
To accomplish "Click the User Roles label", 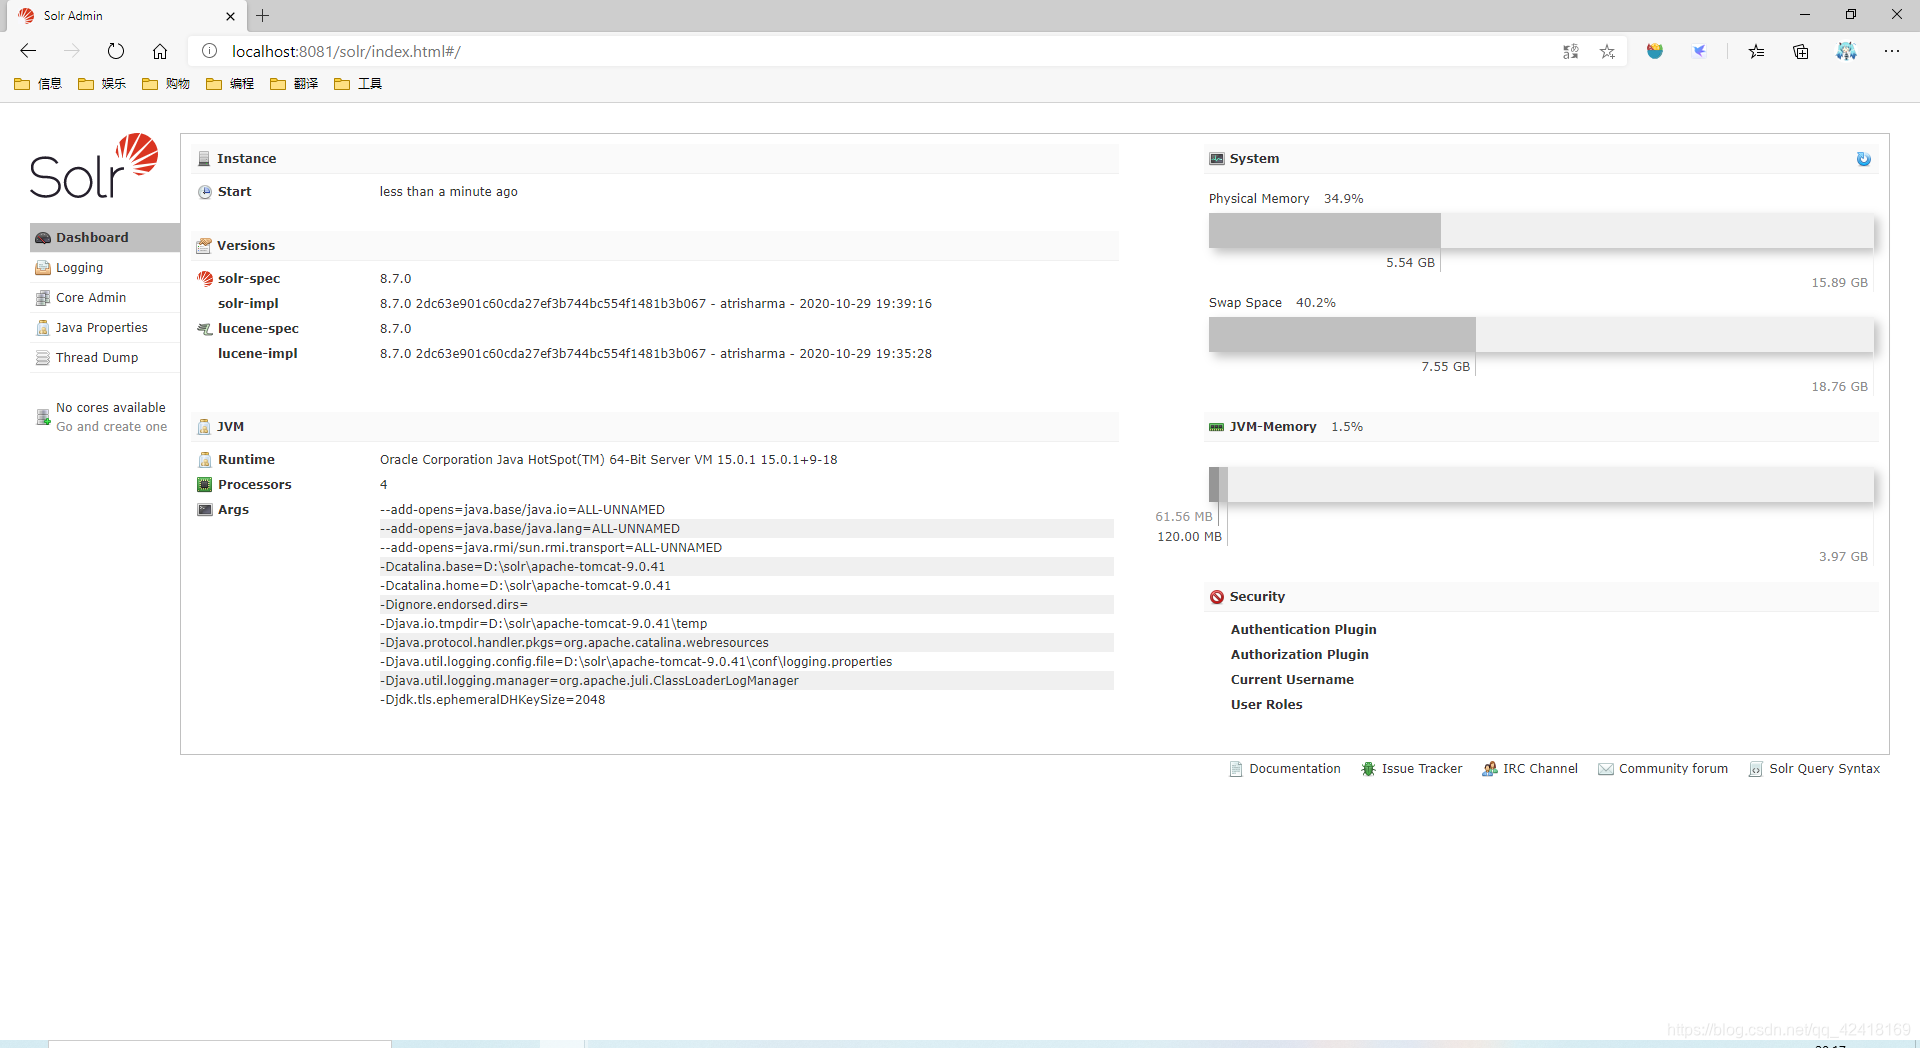I will click(x=1267, y=704).
